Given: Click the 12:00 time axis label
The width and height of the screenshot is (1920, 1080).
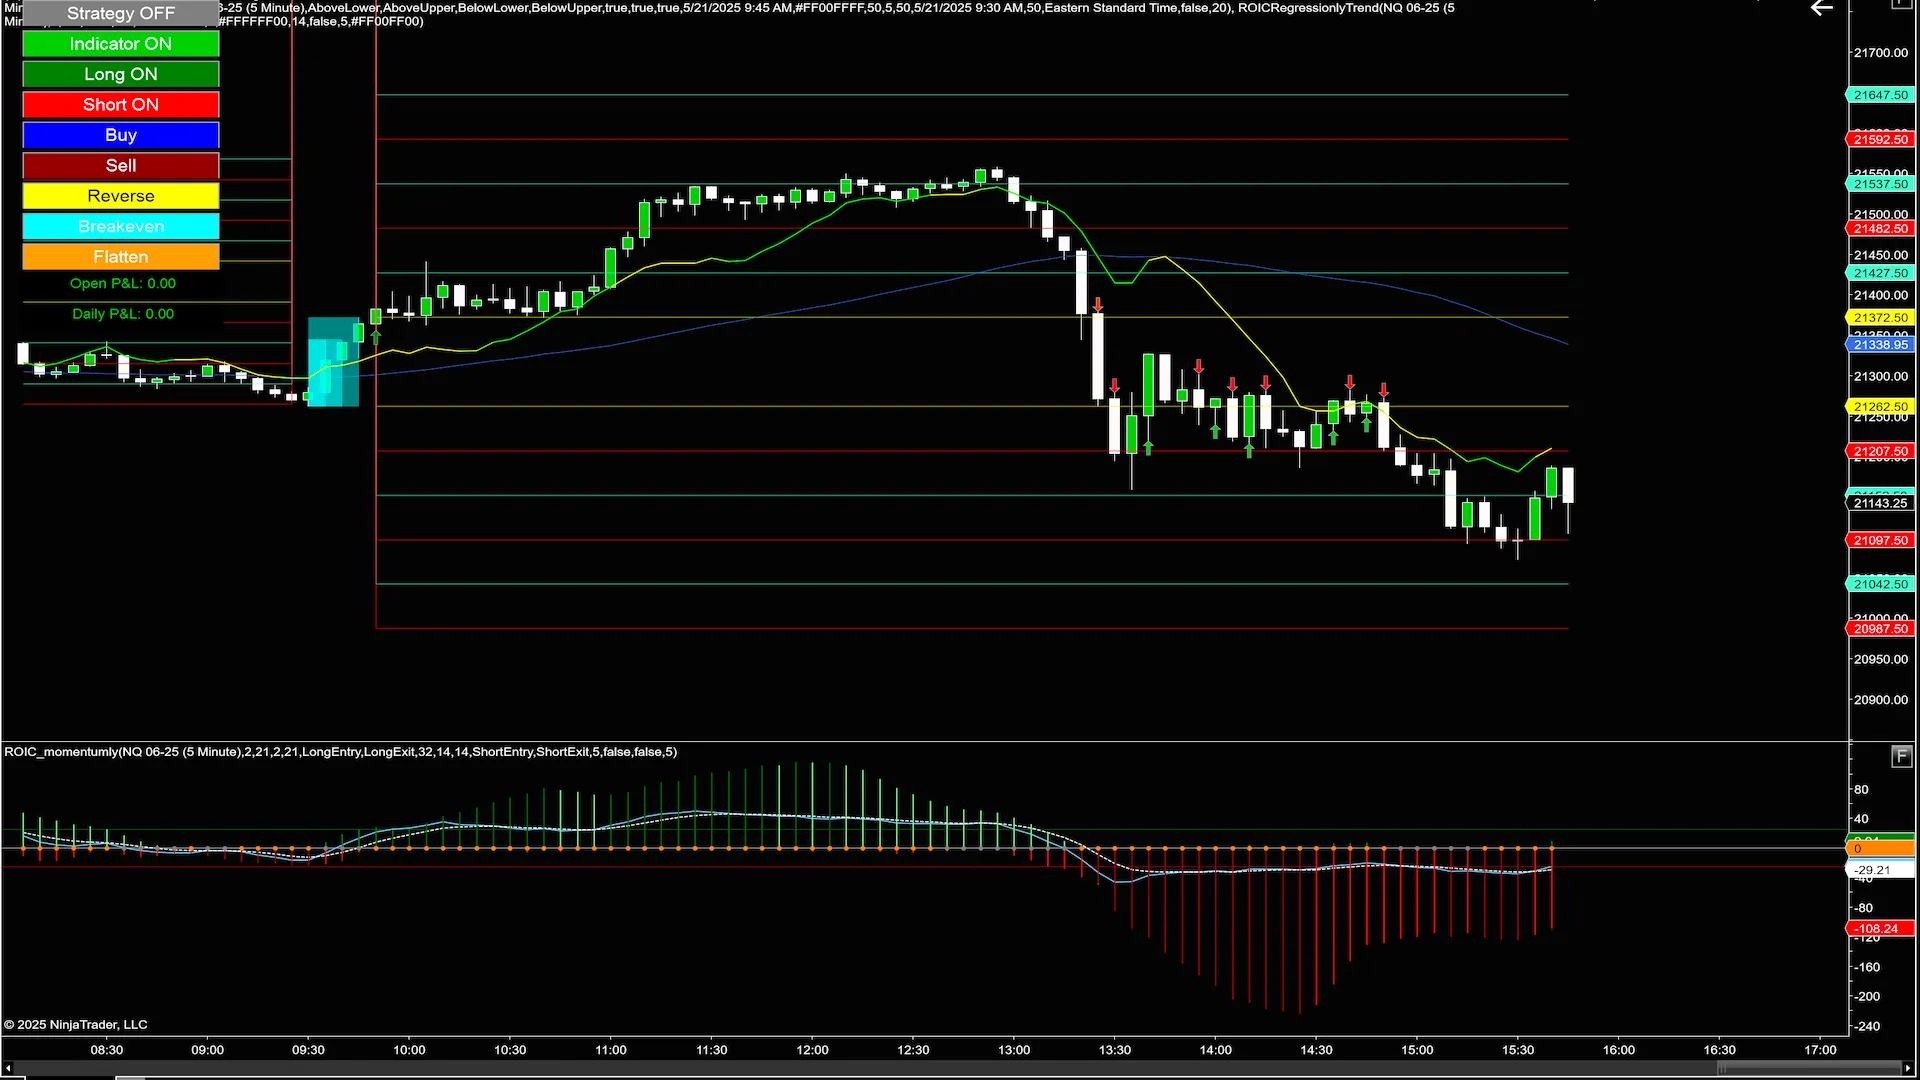Looking at the screenshot, I should [812, 1050].
